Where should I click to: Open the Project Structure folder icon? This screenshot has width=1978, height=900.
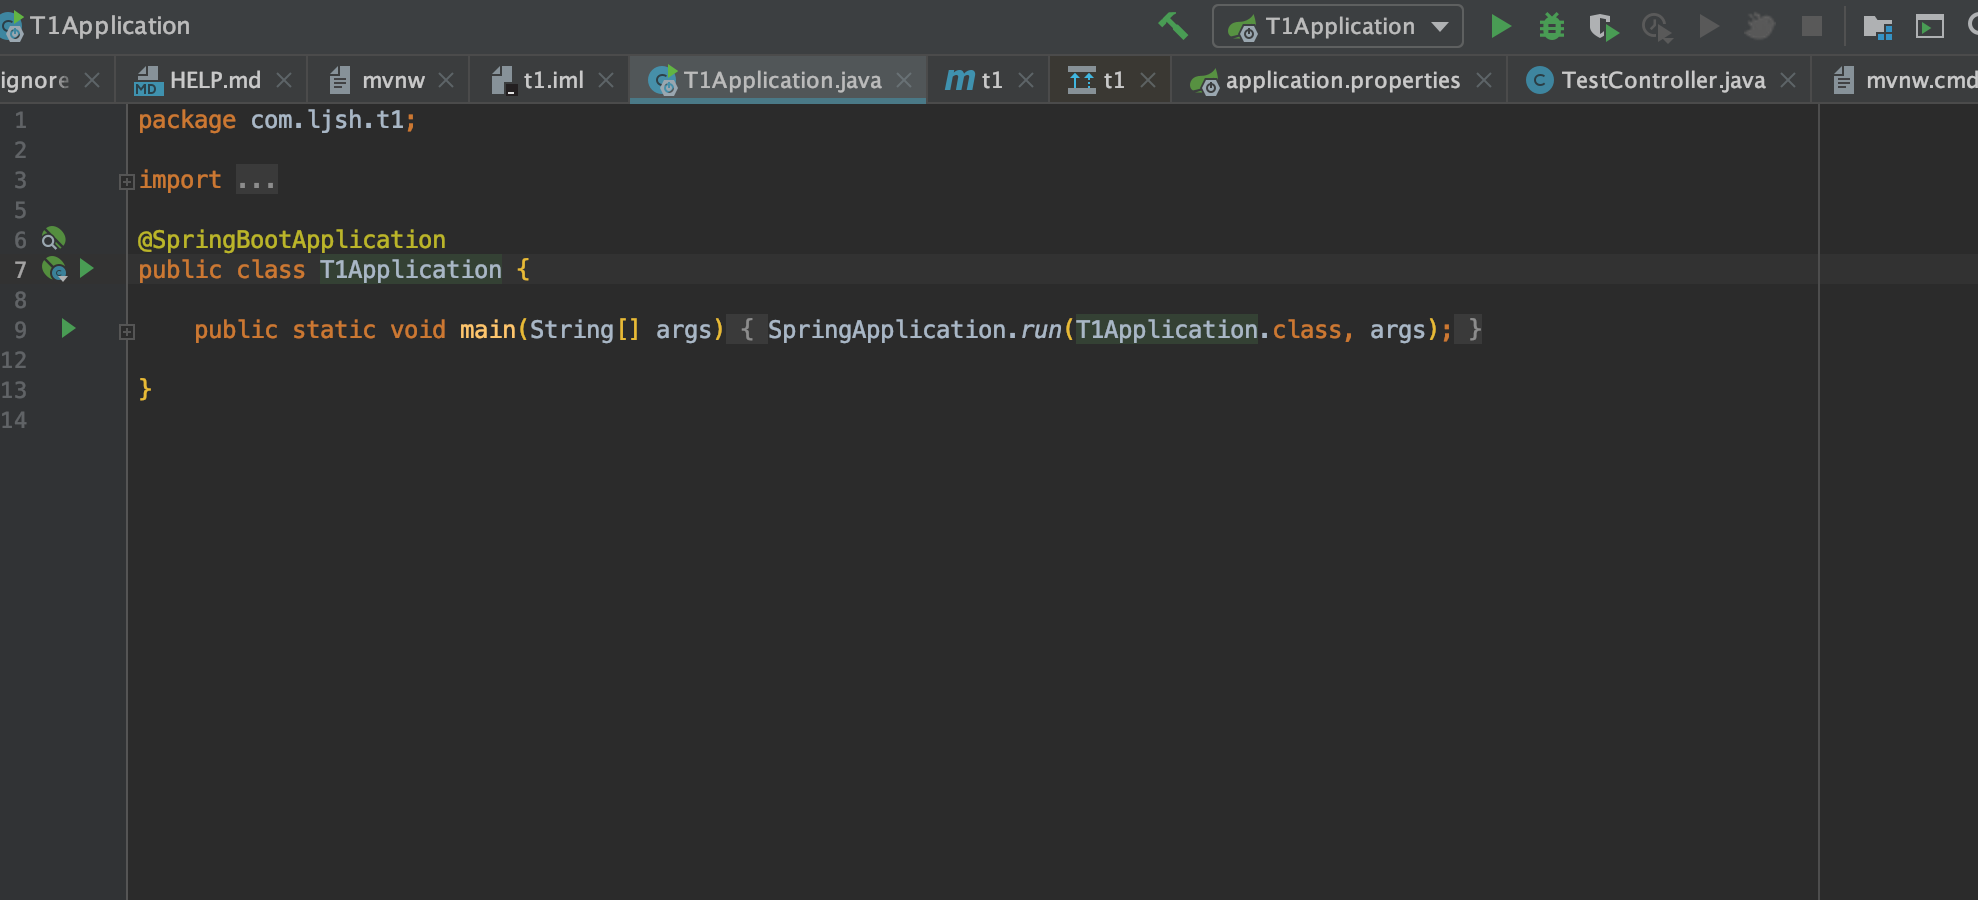click(1878, 27)
